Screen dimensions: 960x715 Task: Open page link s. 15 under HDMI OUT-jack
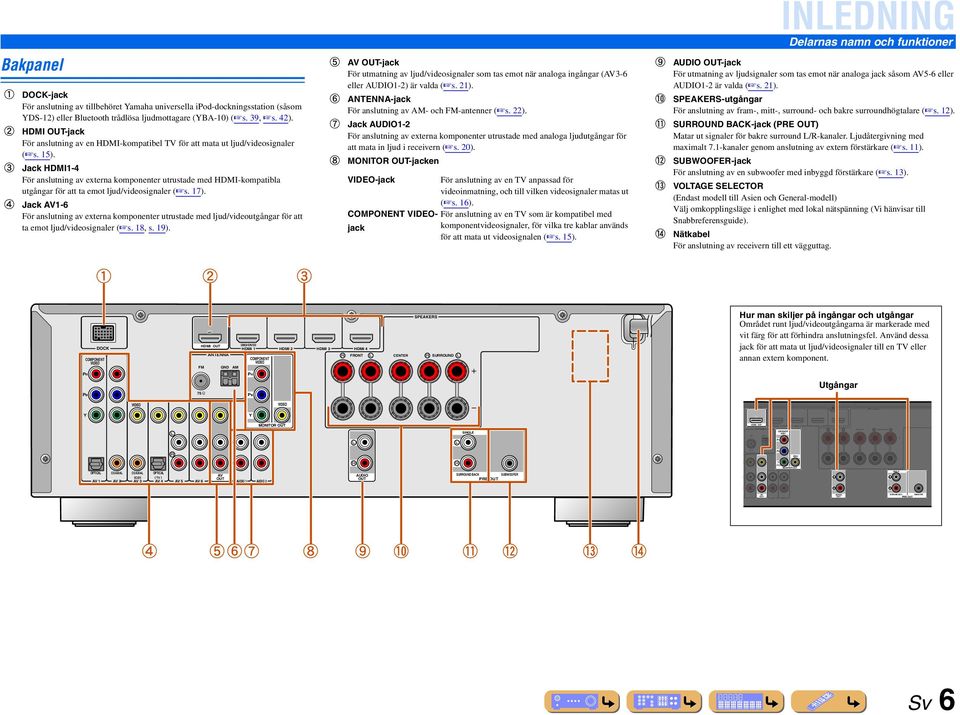[37, 154]
